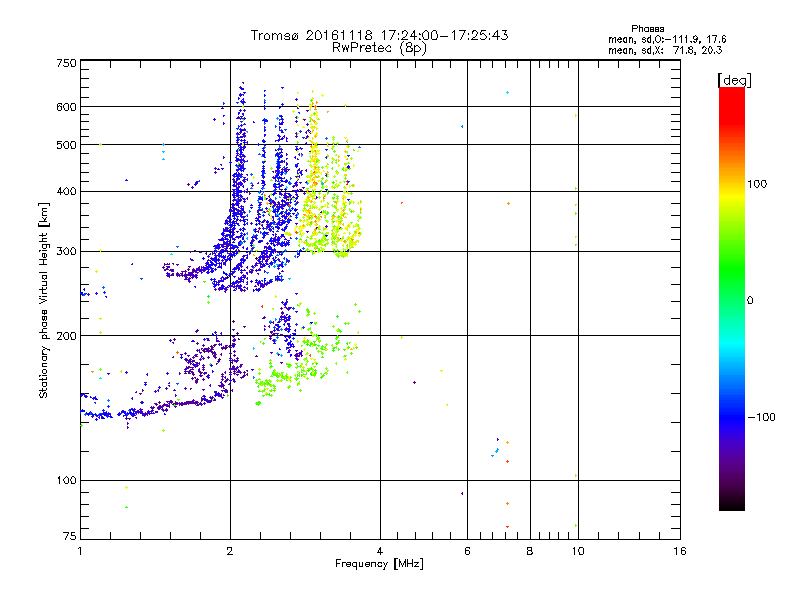Click the 'RwPretec (8p)' subtitle
The width and height of the screenshot is (800, 600).
(x=379, y=48)
